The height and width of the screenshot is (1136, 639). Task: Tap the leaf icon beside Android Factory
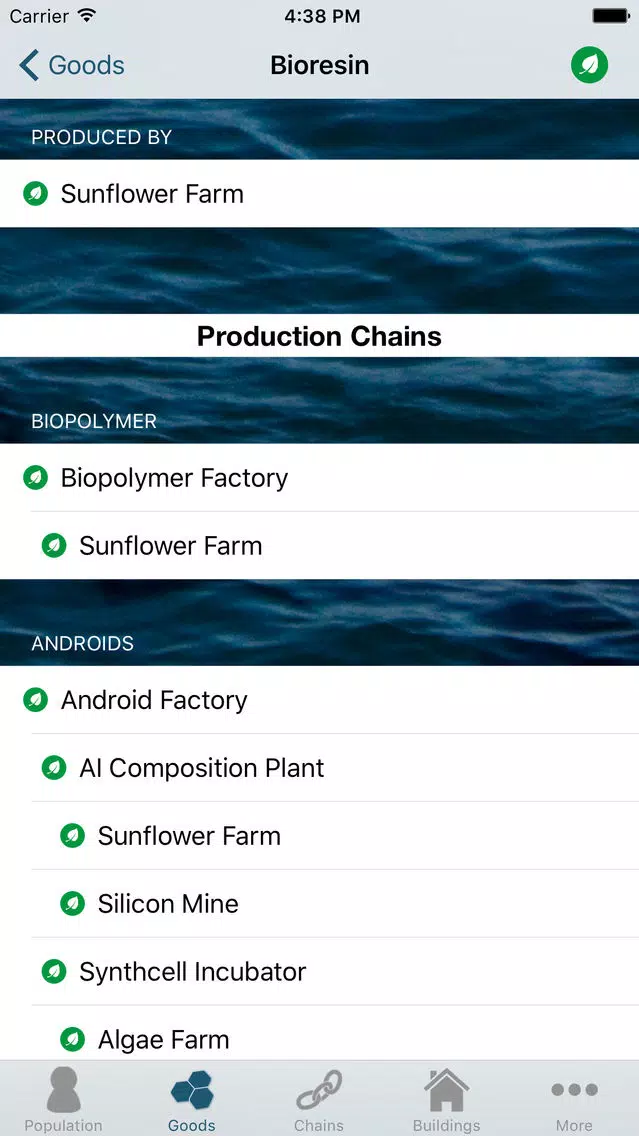[36, 700]
